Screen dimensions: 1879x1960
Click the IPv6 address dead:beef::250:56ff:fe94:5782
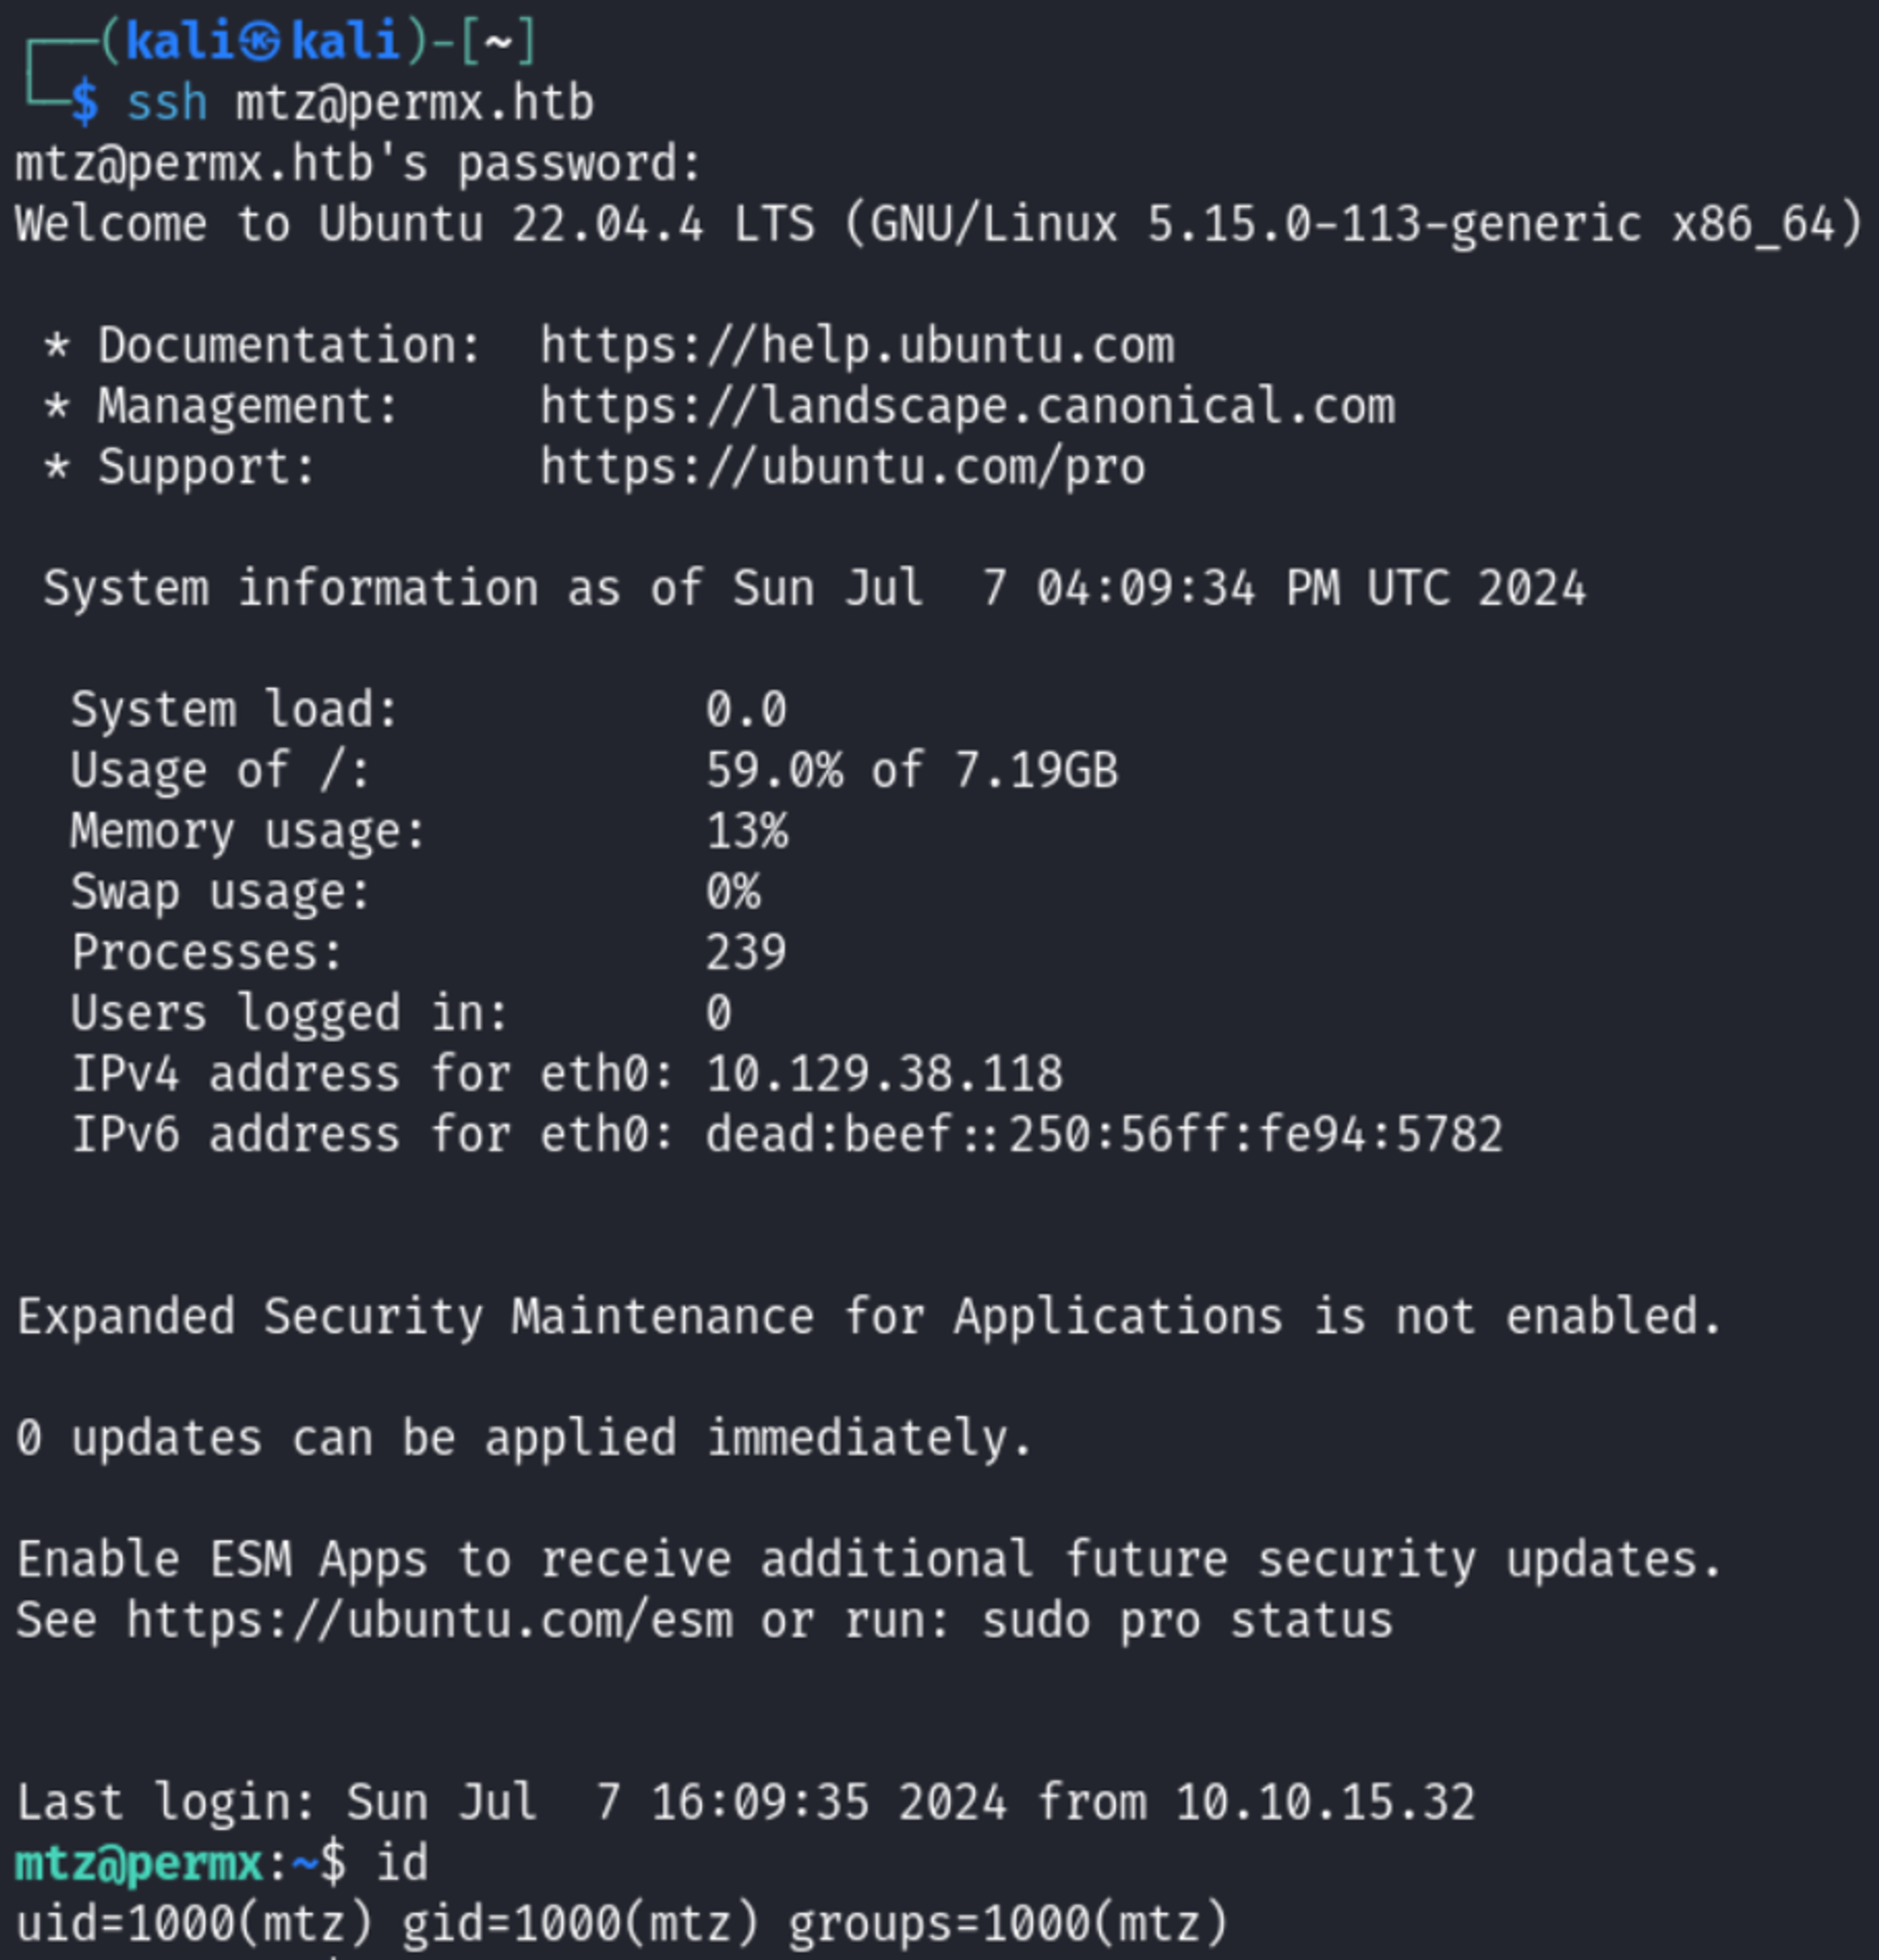[1103, 1135]
